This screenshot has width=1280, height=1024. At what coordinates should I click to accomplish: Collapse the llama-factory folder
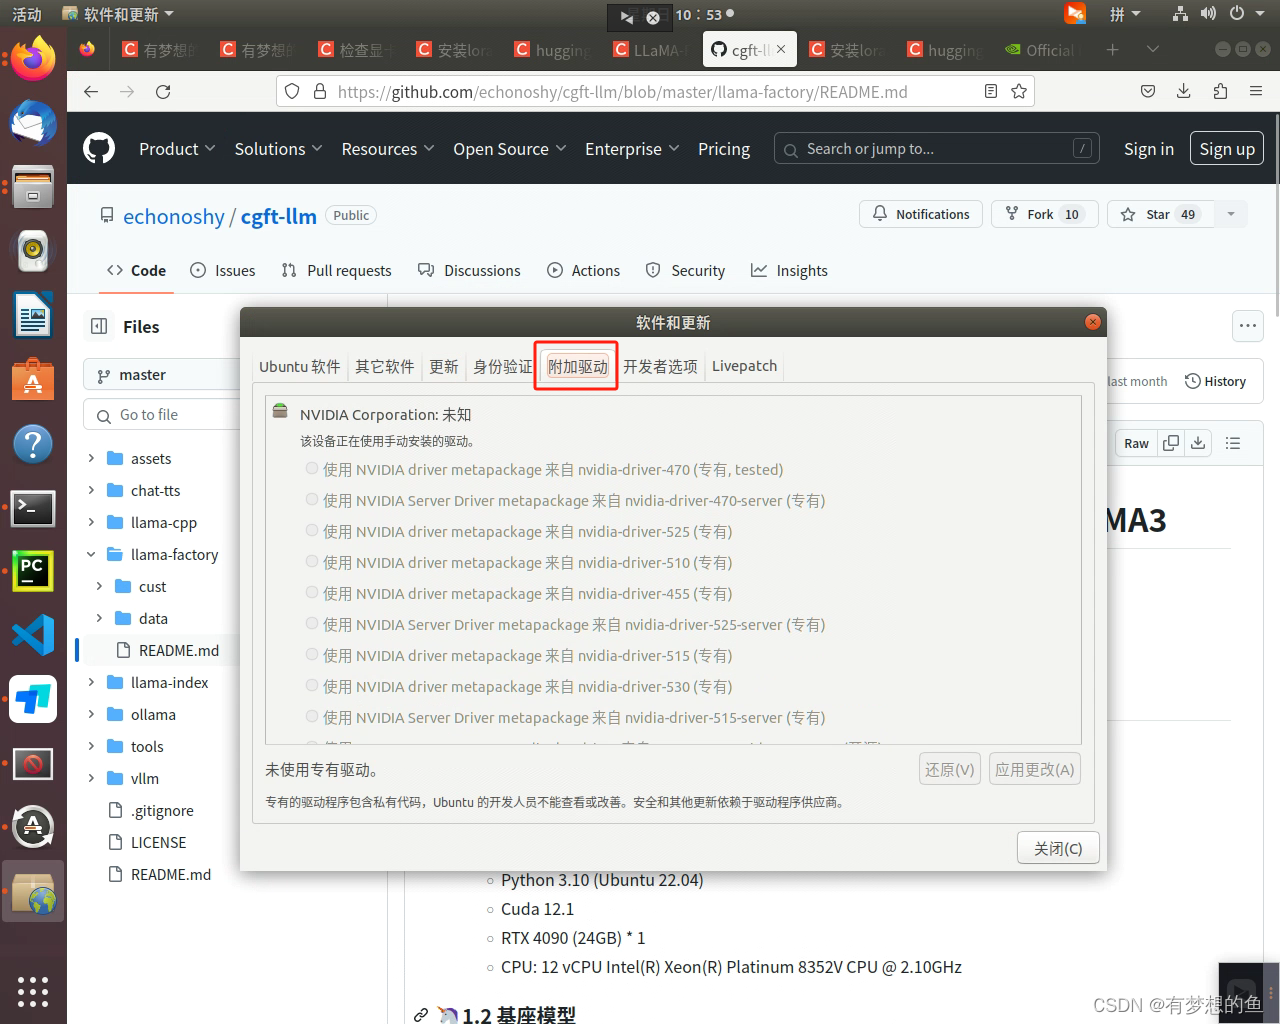(x=91, y=554)
